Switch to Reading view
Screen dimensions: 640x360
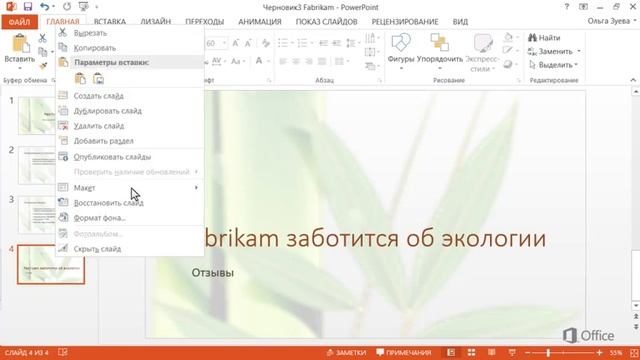coord(492,352)
